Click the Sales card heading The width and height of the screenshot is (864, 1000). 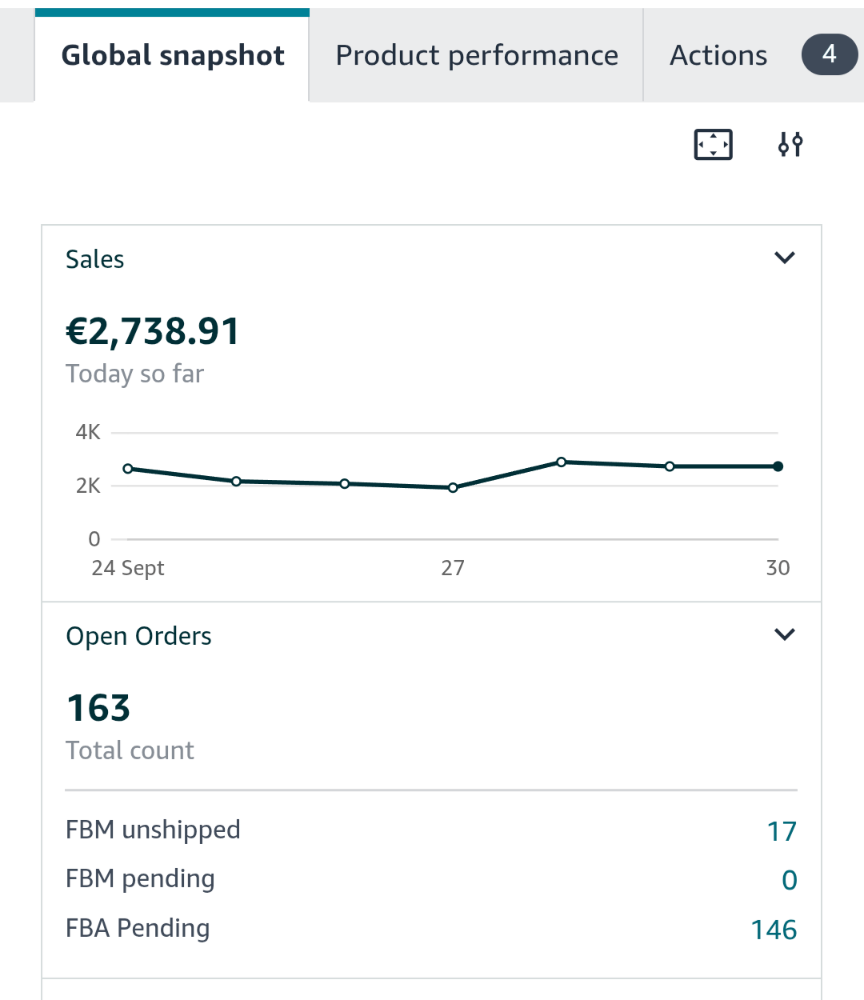[x=94, y=259]
